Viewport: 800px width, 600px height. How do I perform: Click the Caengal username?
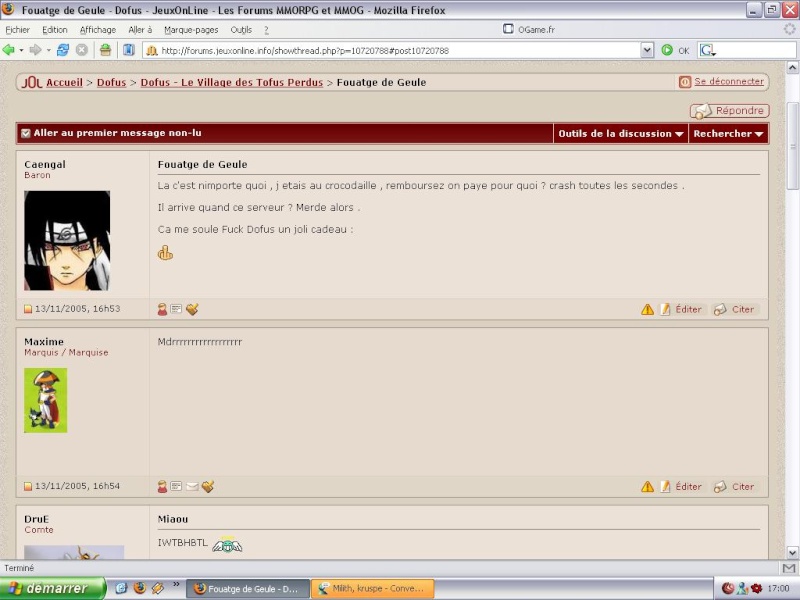tap(45, 164)
